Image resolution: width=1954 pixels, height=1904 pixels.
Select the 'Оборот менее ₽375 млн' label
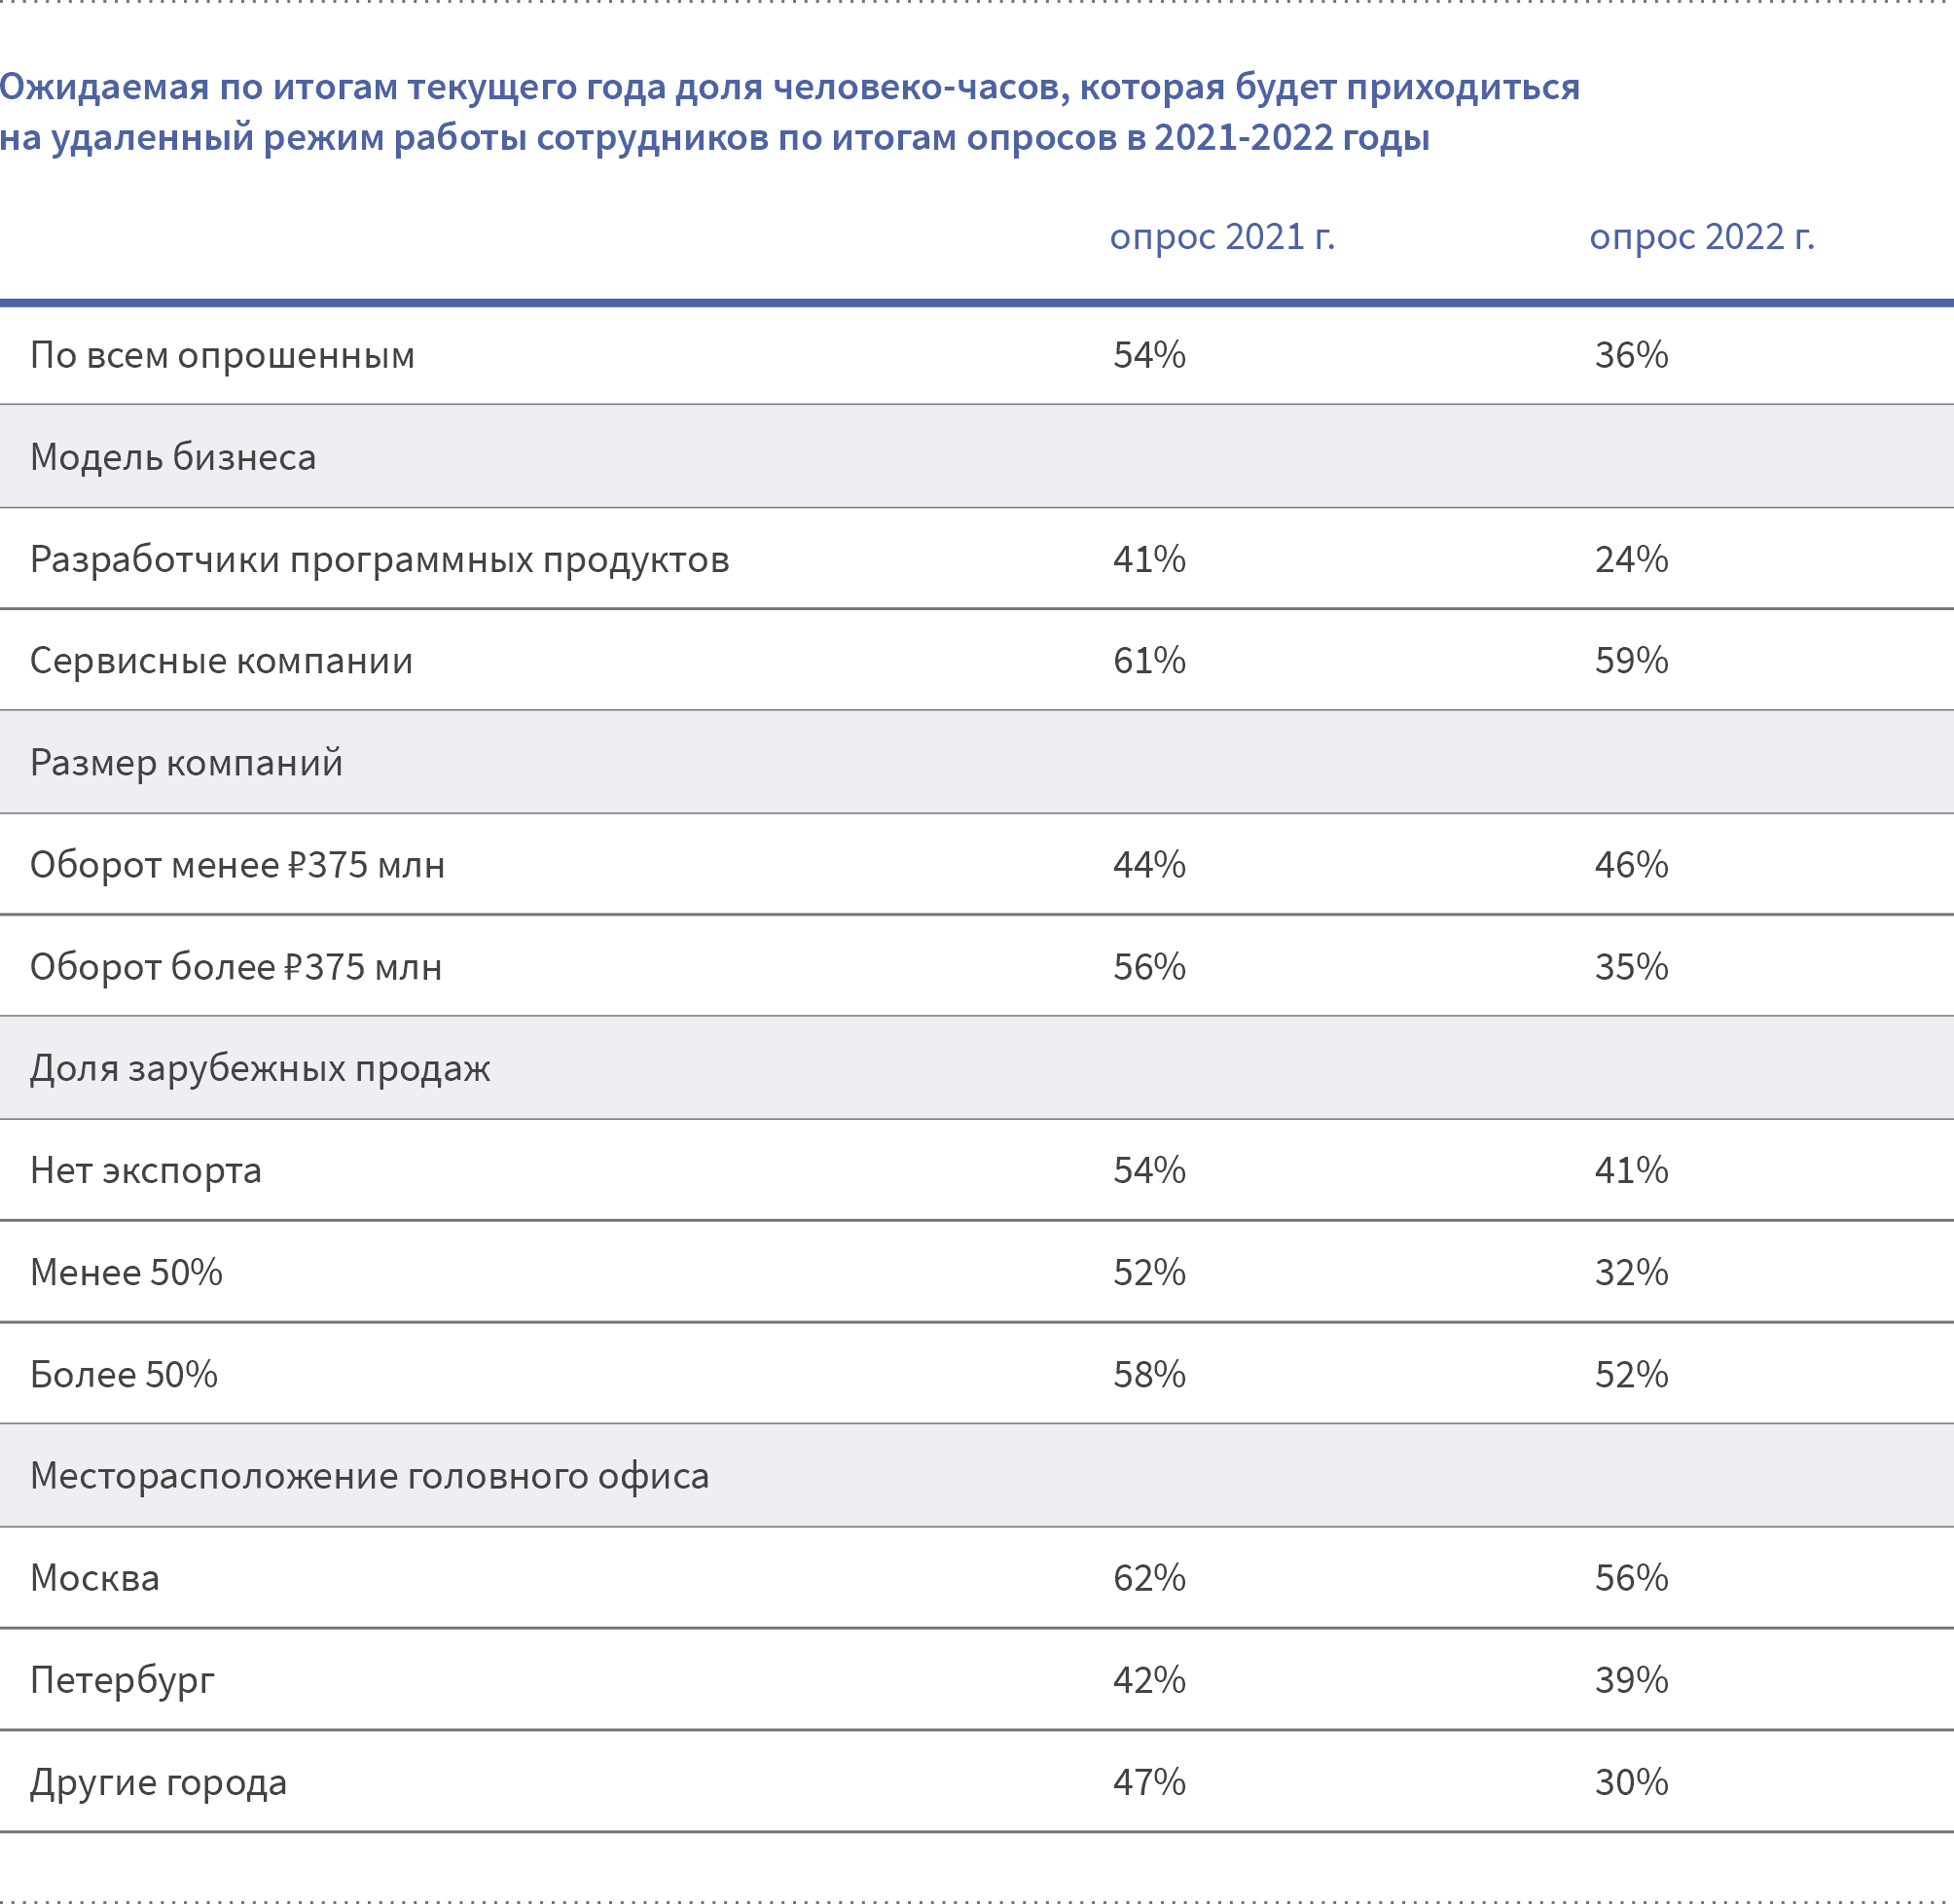pyautogui.click(x=238, y=865)
